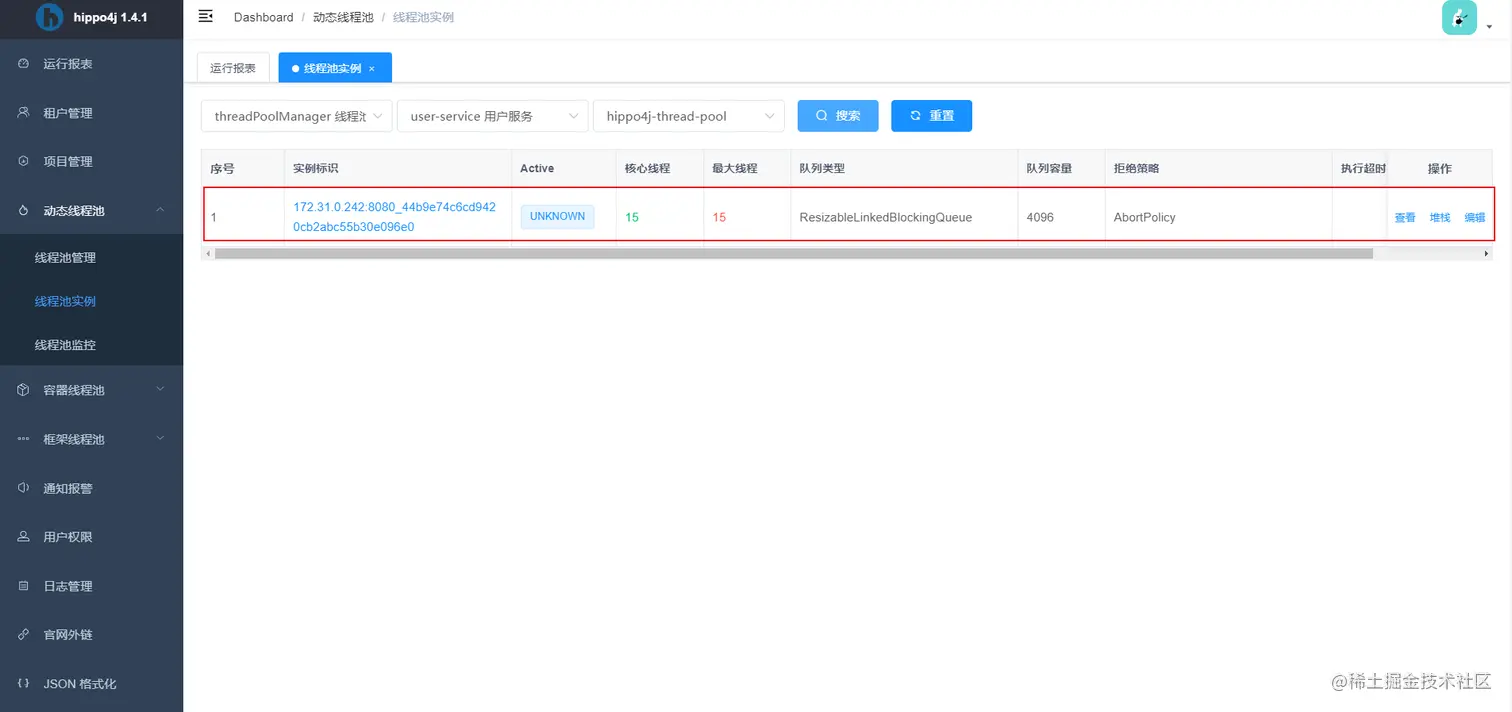1512x712 pixels.
Task: Click the 运行报表 dashboard icon in sidebar
Action: click(x=24, y=64)
